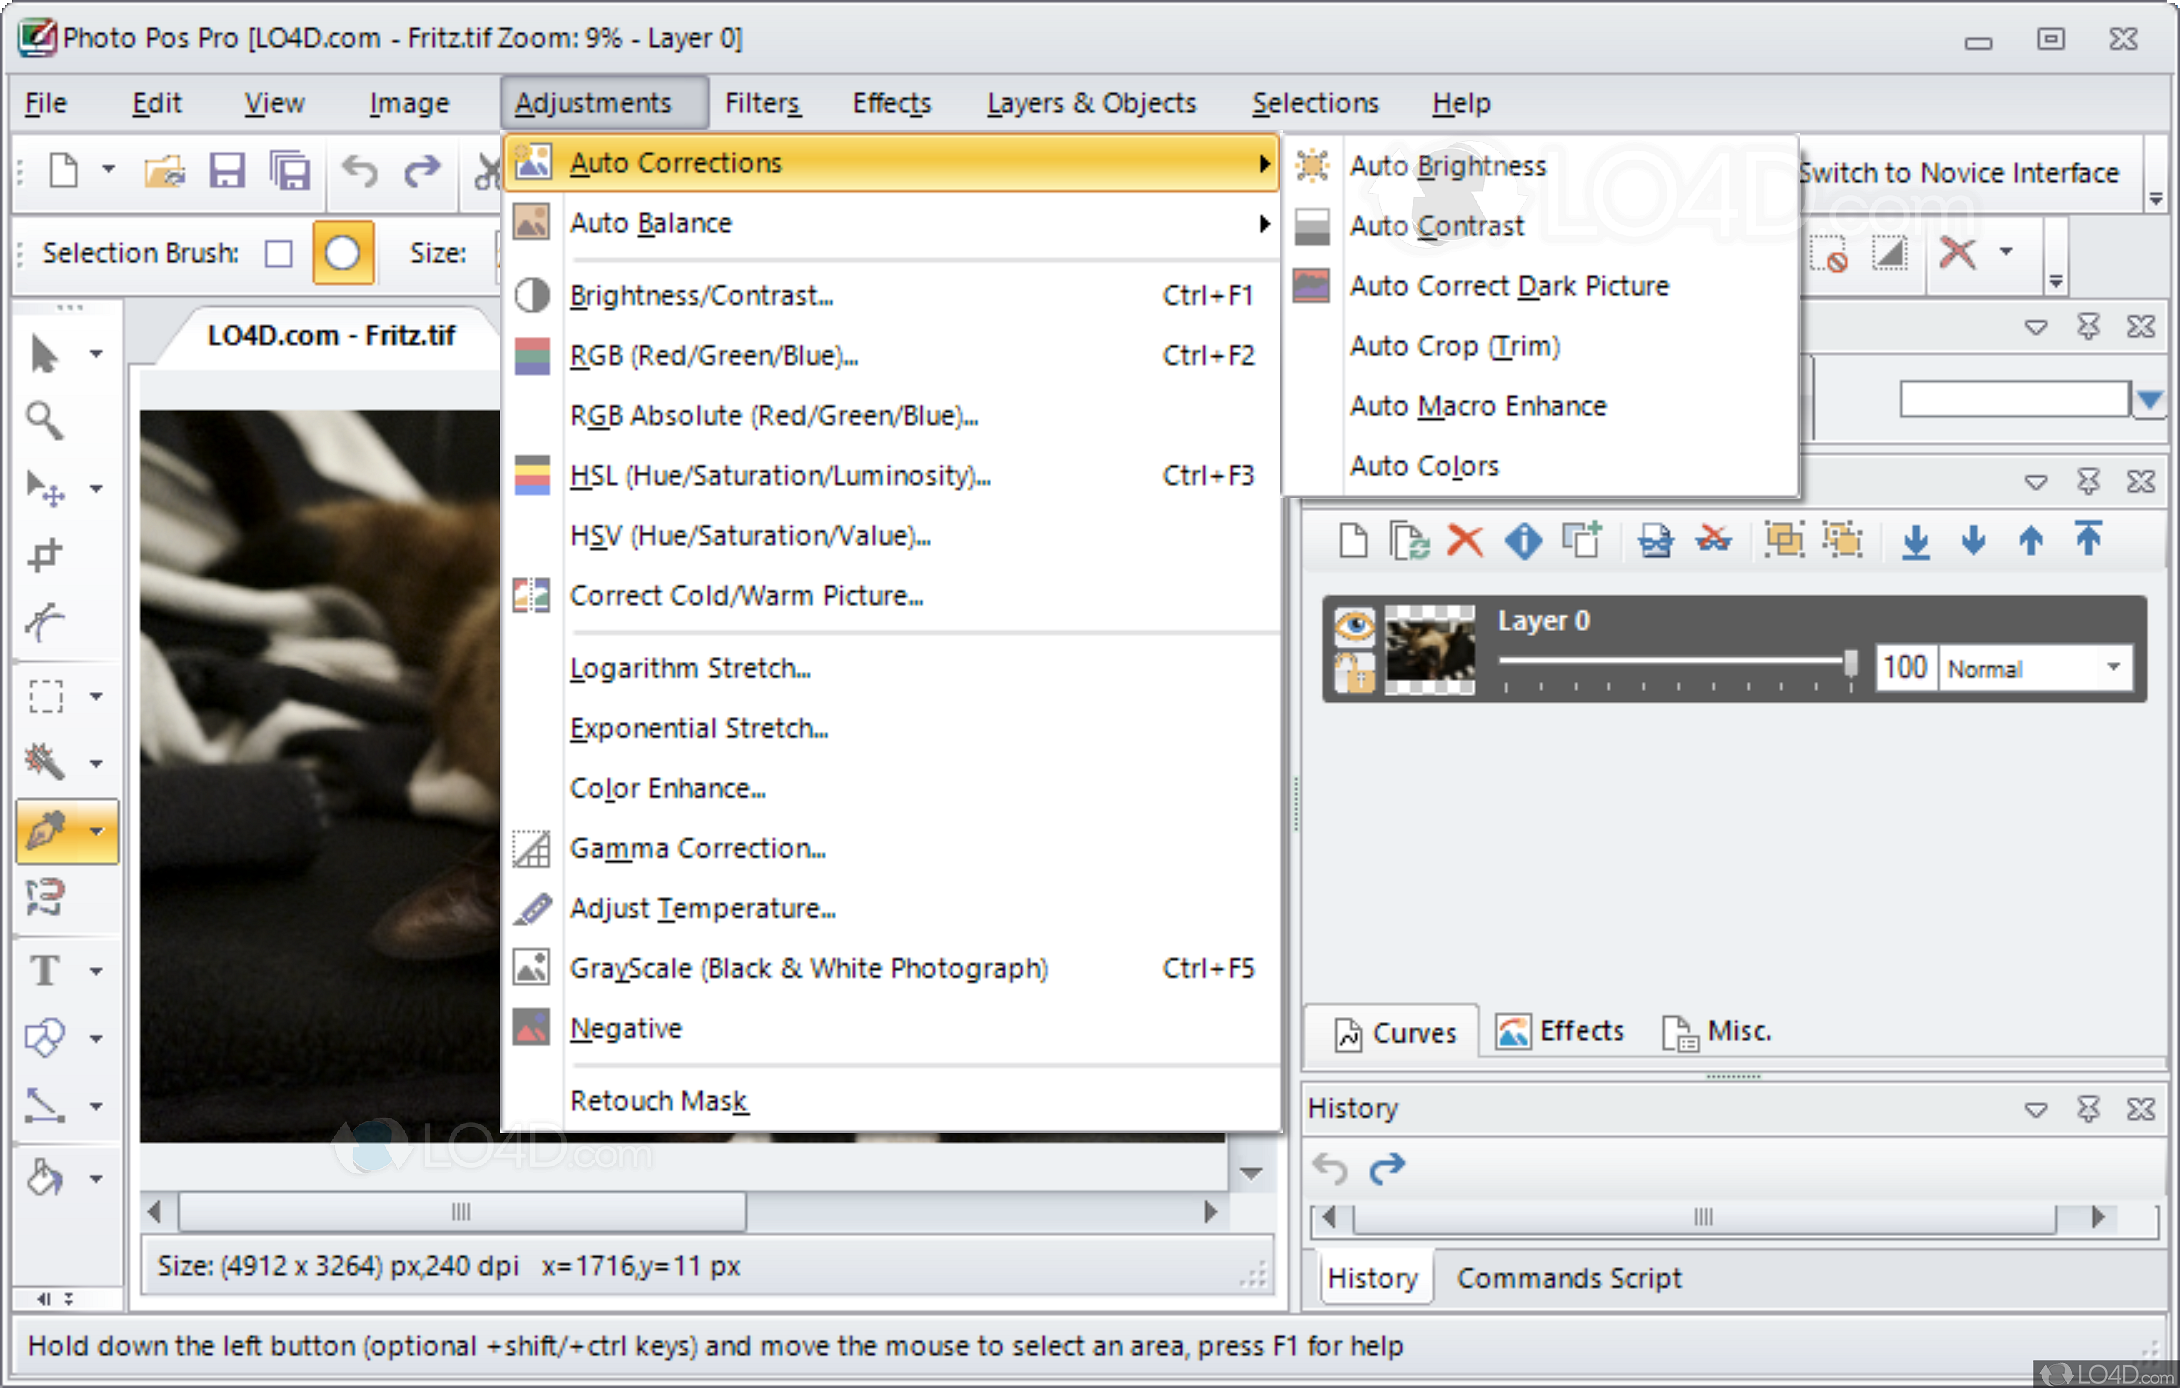Viewport: 2180px width, 1388px height.
Task: Open the Normal blend mode dropdown
Action: [x=2113, y=667]
